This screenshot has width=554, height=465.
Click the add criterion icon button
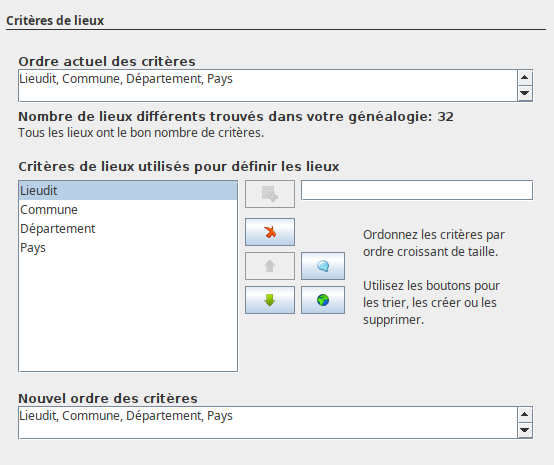point(270,194)
